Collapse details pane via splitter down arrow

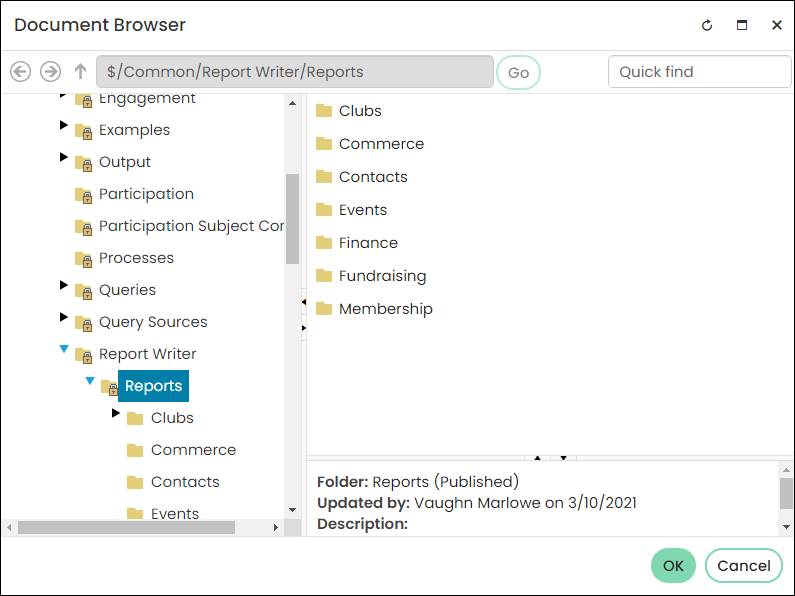point(563,458)
